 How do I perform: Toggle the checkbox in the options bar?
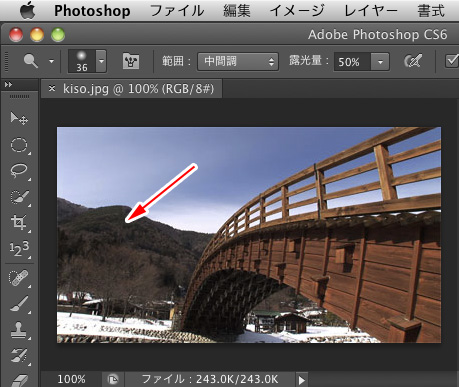point(452,61)
